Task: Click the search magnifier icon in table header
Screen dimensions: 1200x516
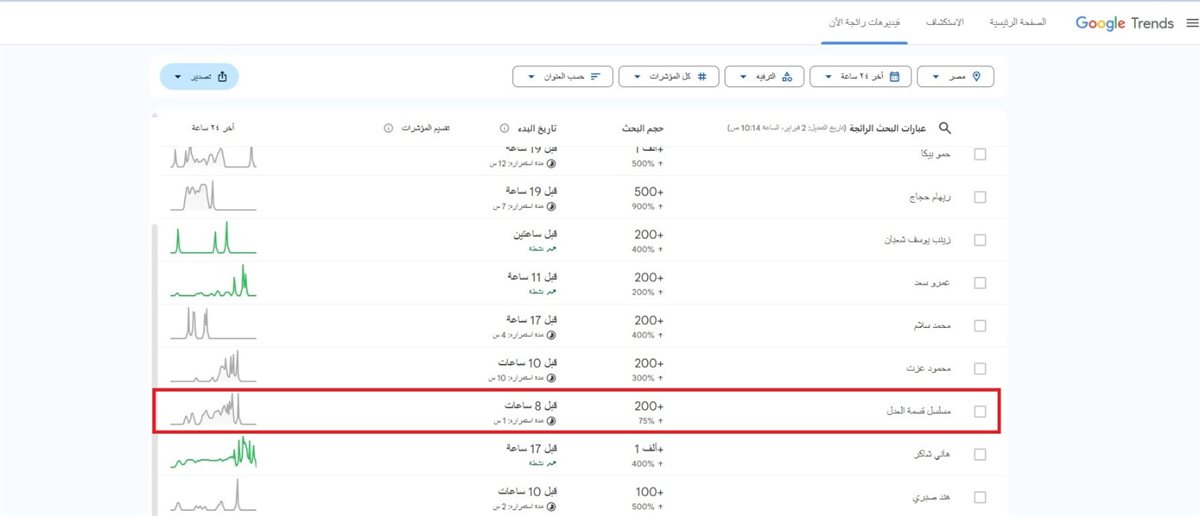Action: point(944,129)
